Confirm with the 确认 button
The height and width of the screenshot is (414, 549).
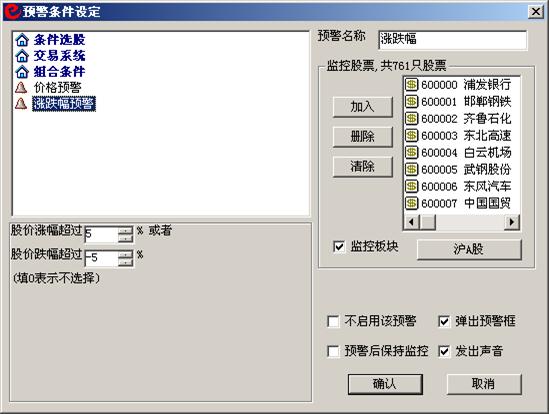pos(385,384)
